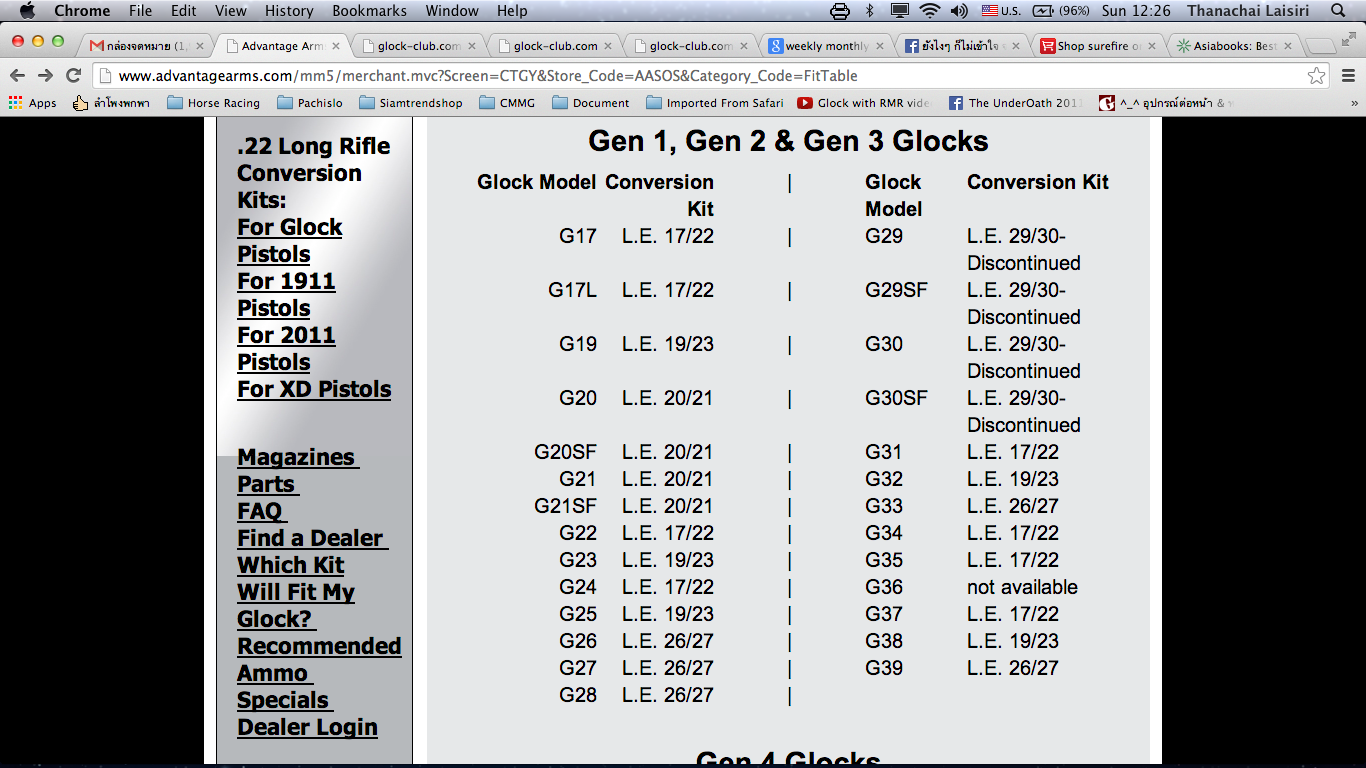The height and width of the screenshot is (768, 1366).
Task: Follow the For 1911 Pistols link
Action: [286, 294]
